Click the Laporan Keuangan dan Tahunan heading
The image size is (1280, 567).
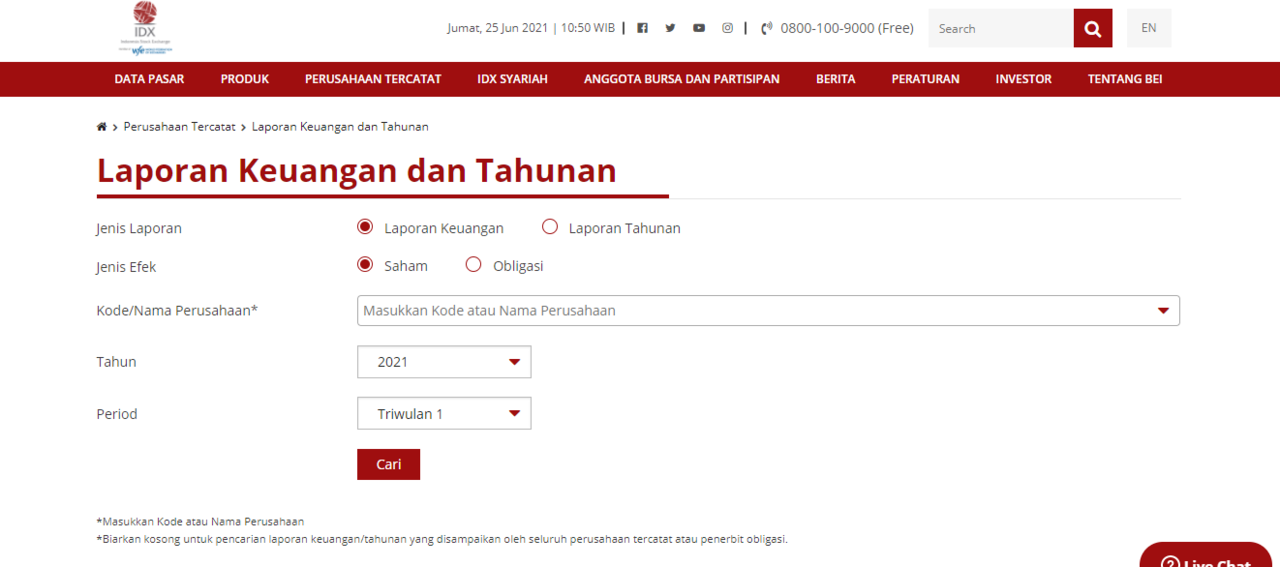[357, 171]
